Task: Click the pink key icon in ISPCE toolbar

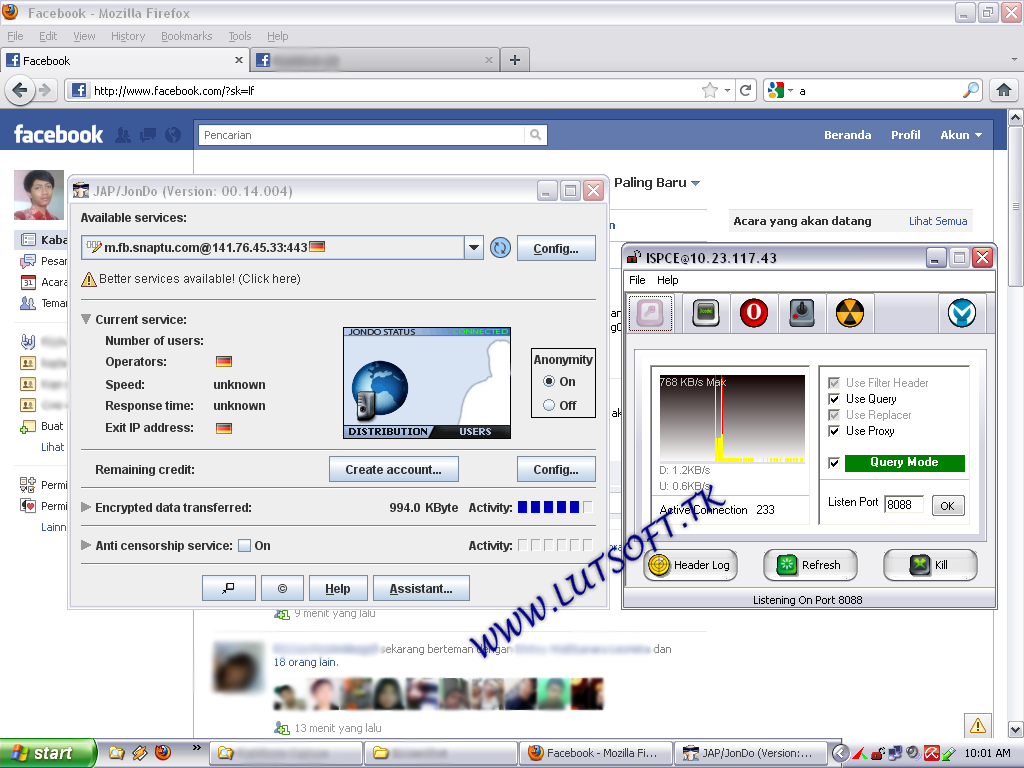Action: click(x=650, y=313)
